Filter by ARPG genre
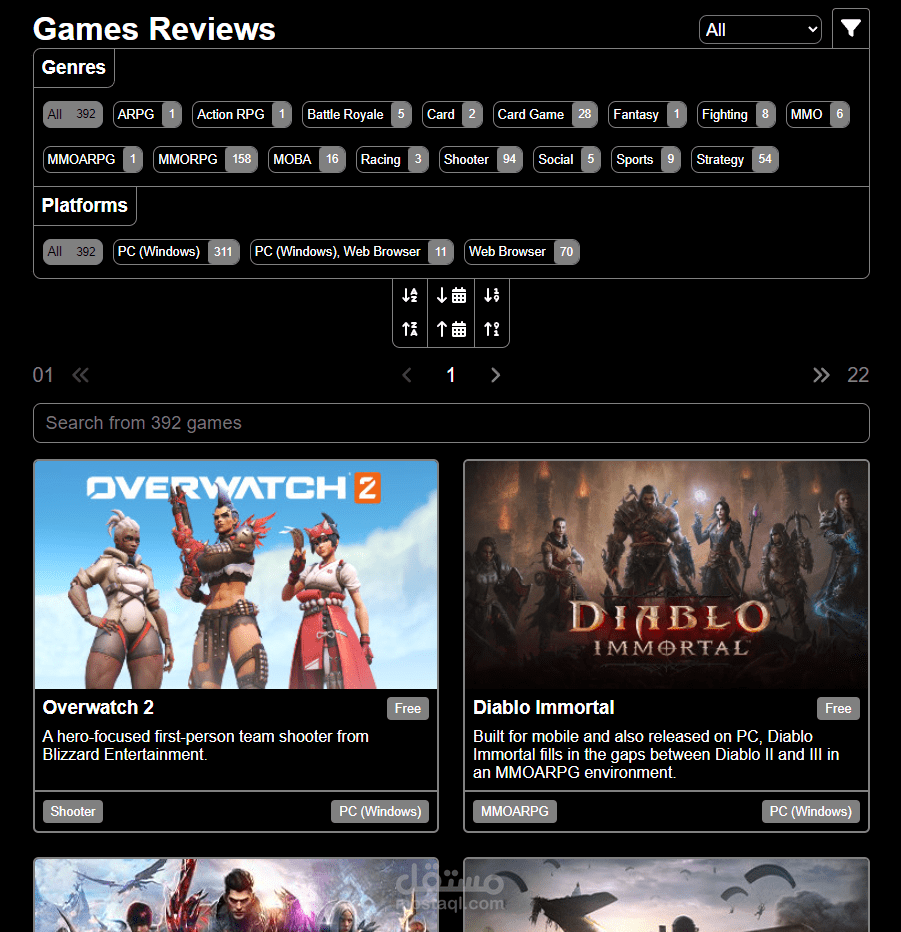The width and height of the screenshot is (901, 932). tap(147, 114)
